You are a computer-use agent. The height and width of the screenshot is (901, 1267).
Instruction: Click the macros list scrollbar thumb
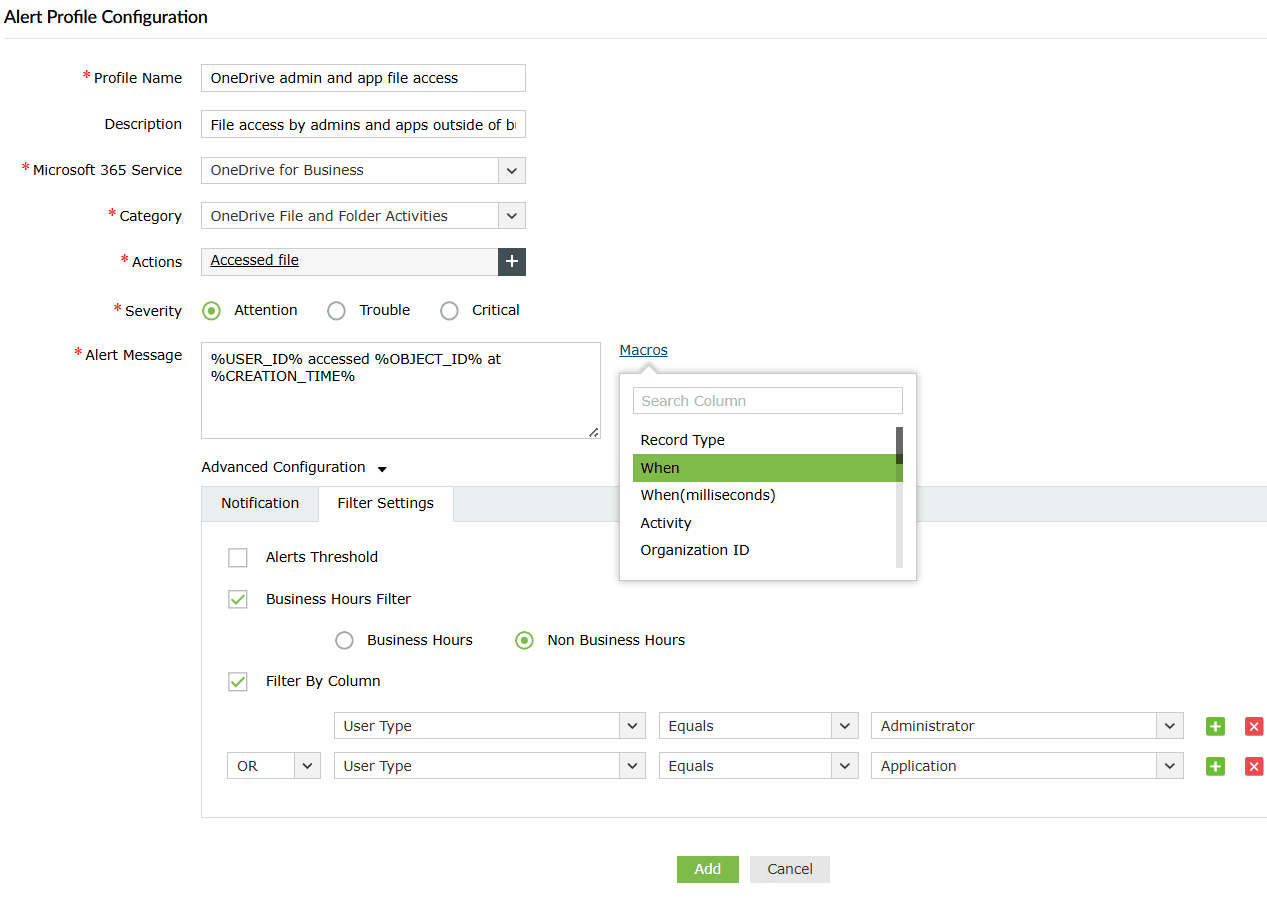(899, 445)
